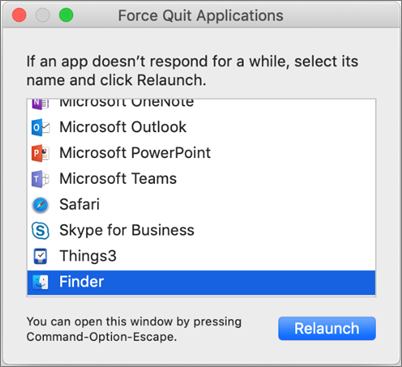Select the Safari list entry
The width and height of the screenshot is (402, 367).
point(201,204)
